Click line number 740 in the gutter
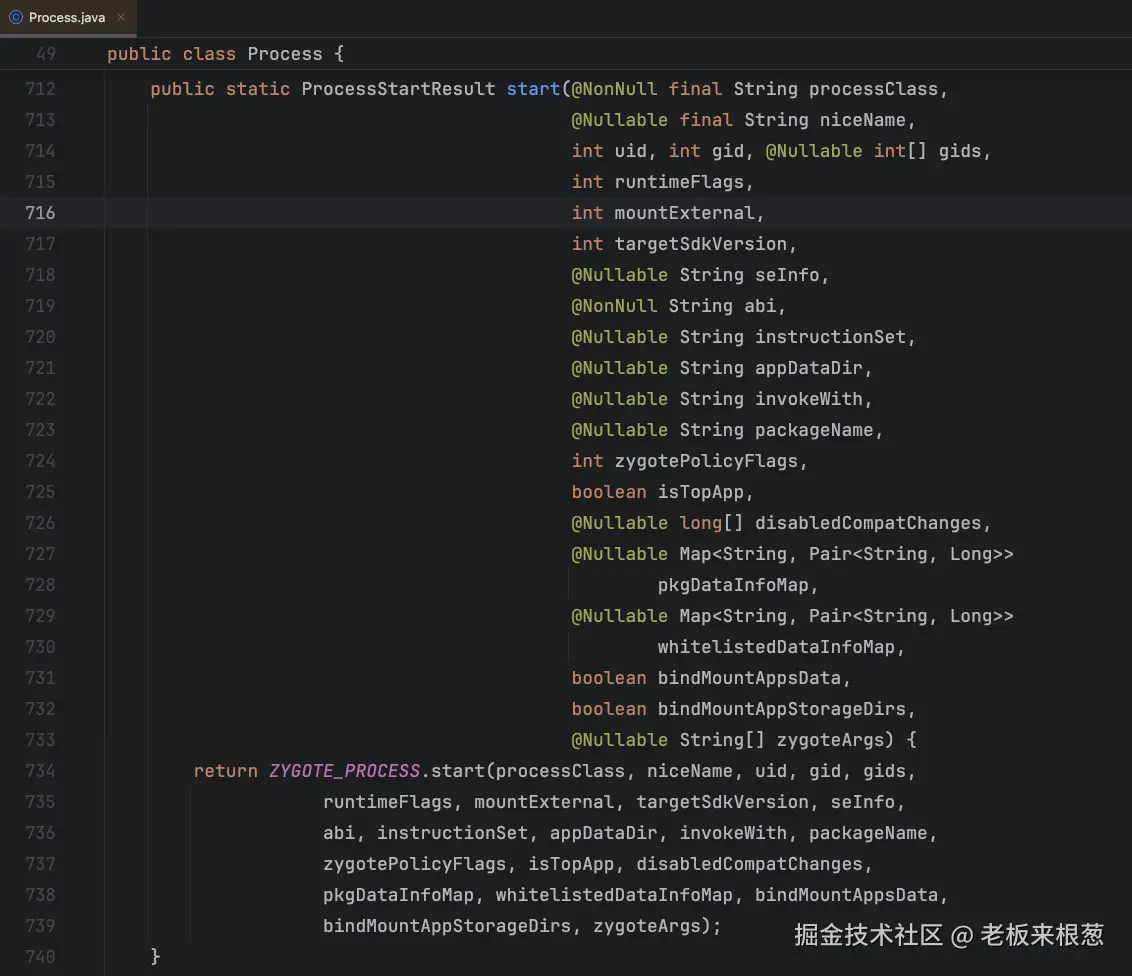 pyautogui.click(x=40, y=957)
